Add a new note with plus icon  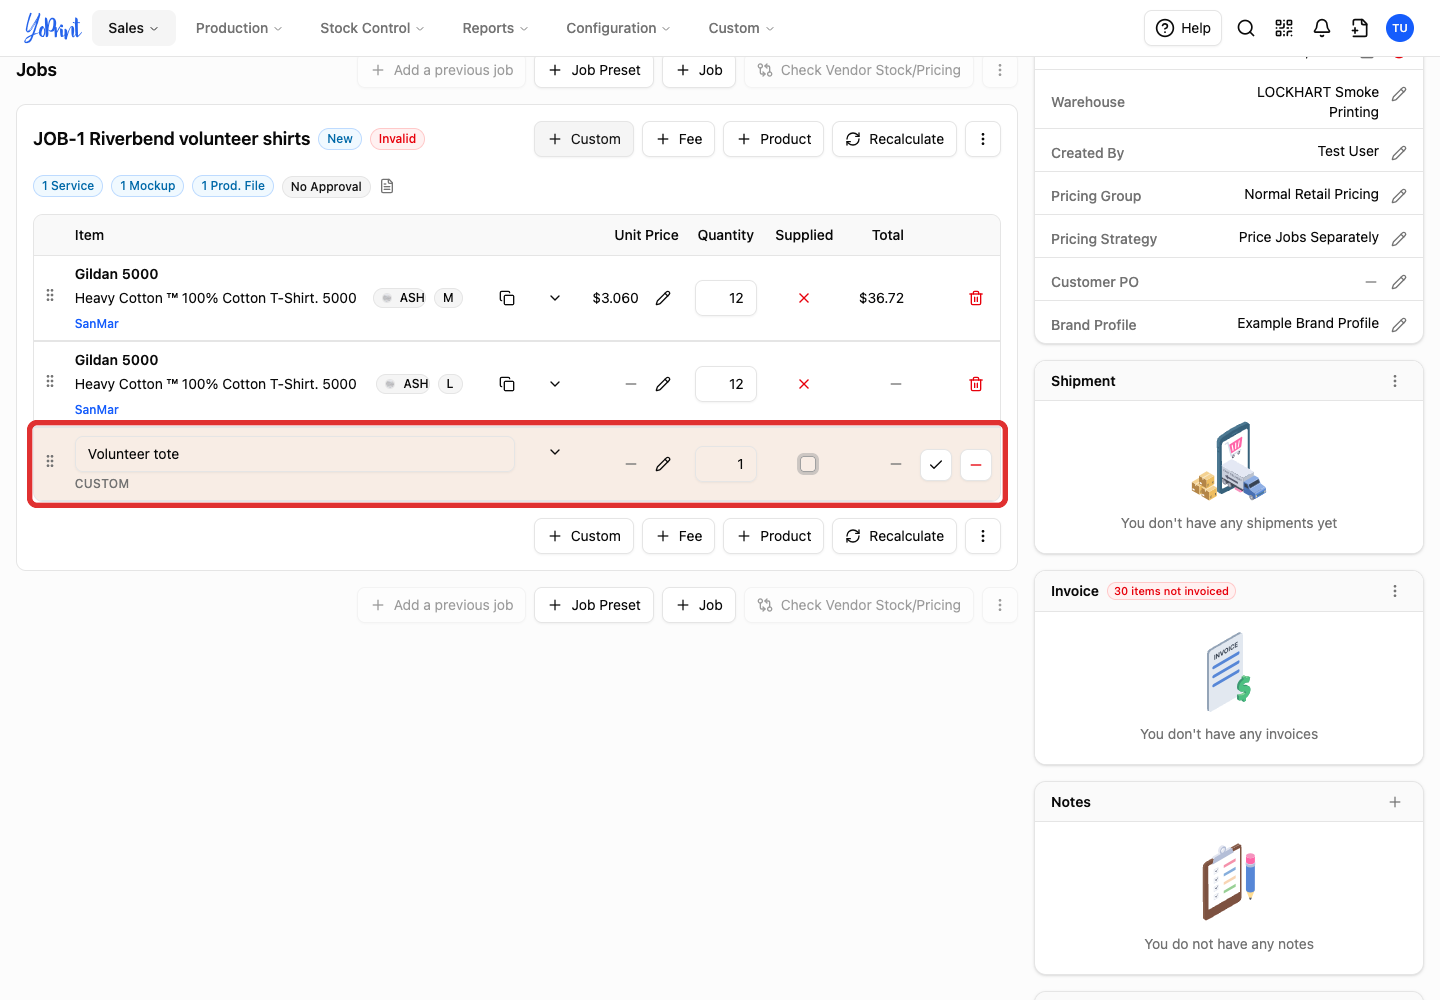1395,802
